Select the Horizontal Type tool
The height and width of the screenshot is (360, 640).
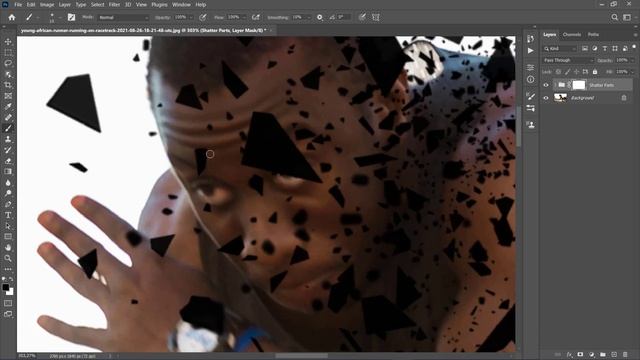pos(8,215)
